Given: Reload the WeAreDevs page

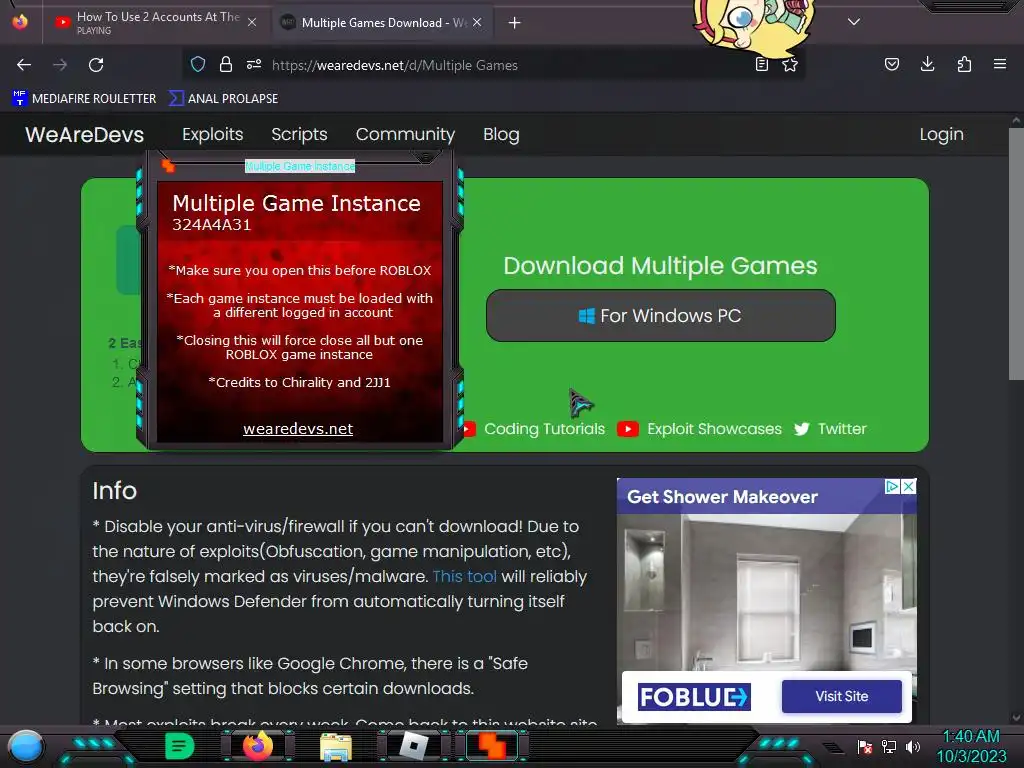Looking at the screenshot, I should (x=96, y=65).
